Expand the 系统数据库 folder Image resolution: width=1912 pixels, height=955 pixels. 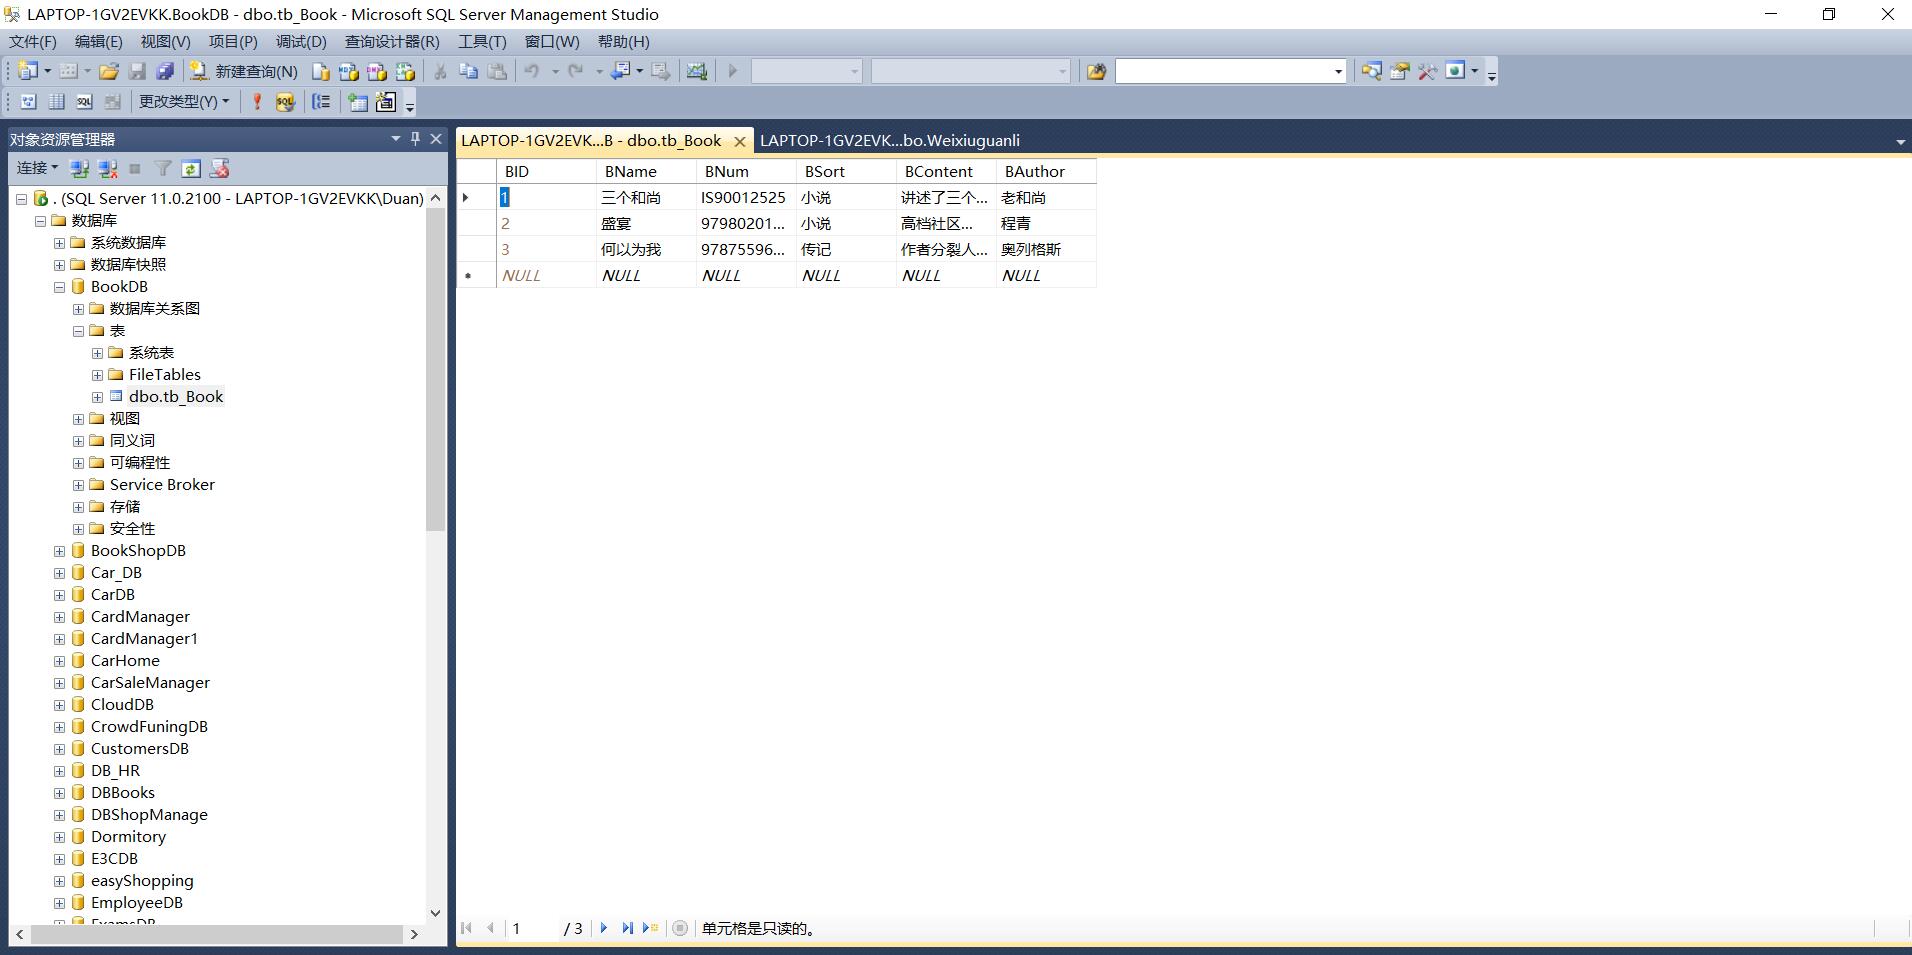pyautogui.click(x=59, y=243)
